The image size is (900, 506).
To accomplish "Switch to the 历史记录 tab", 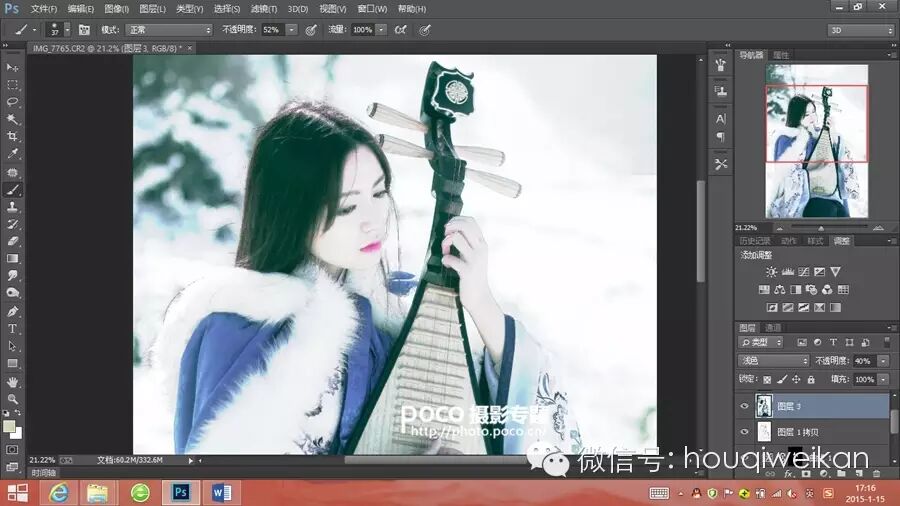I will [754, 241].
